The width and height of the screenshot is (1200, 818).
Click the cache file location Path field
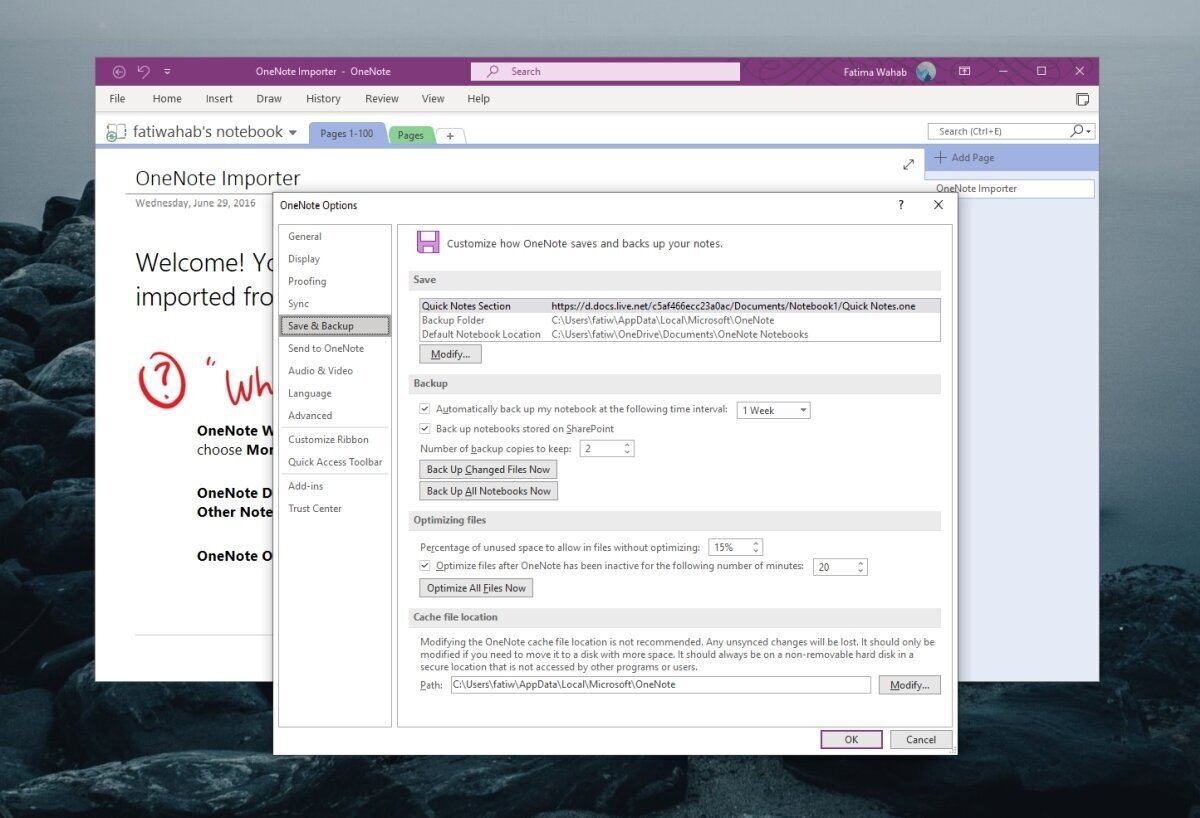point(660,684)
